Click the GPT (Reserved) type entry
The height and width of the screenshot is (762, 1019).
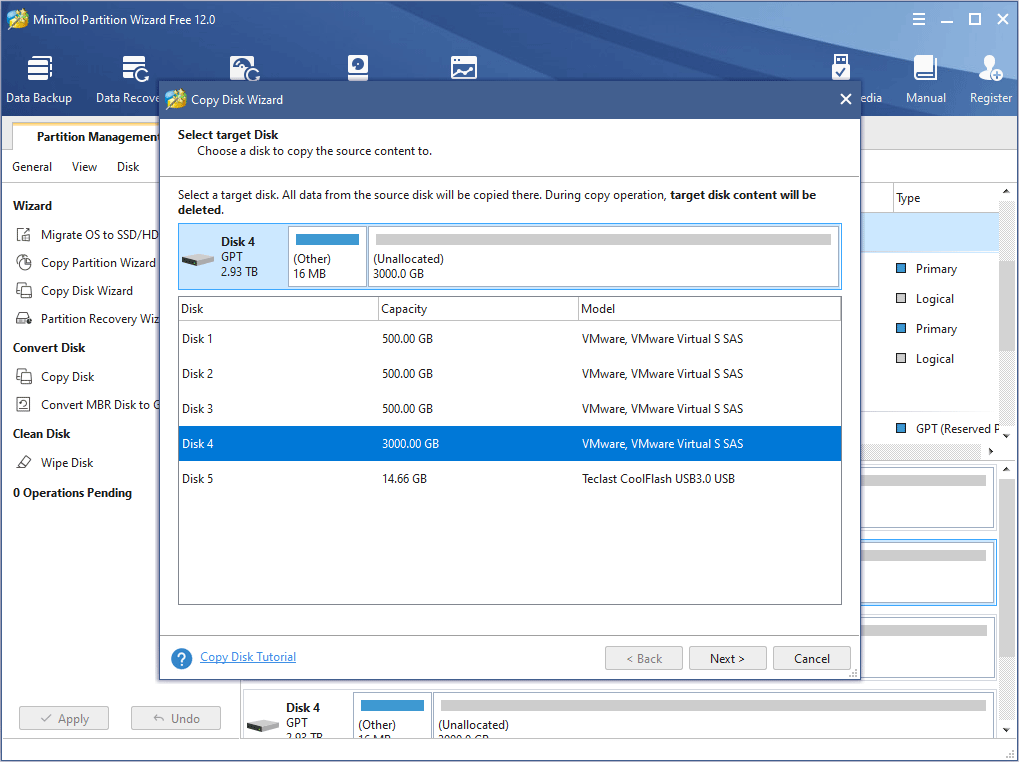tap(948, 428)
